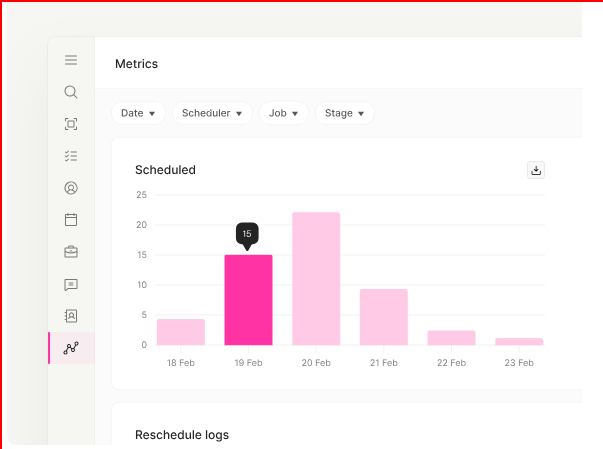Click the 22 Feb axis label
Viewport: 603px width, 449px height.
pyautogui.click(x=451, y=363)
